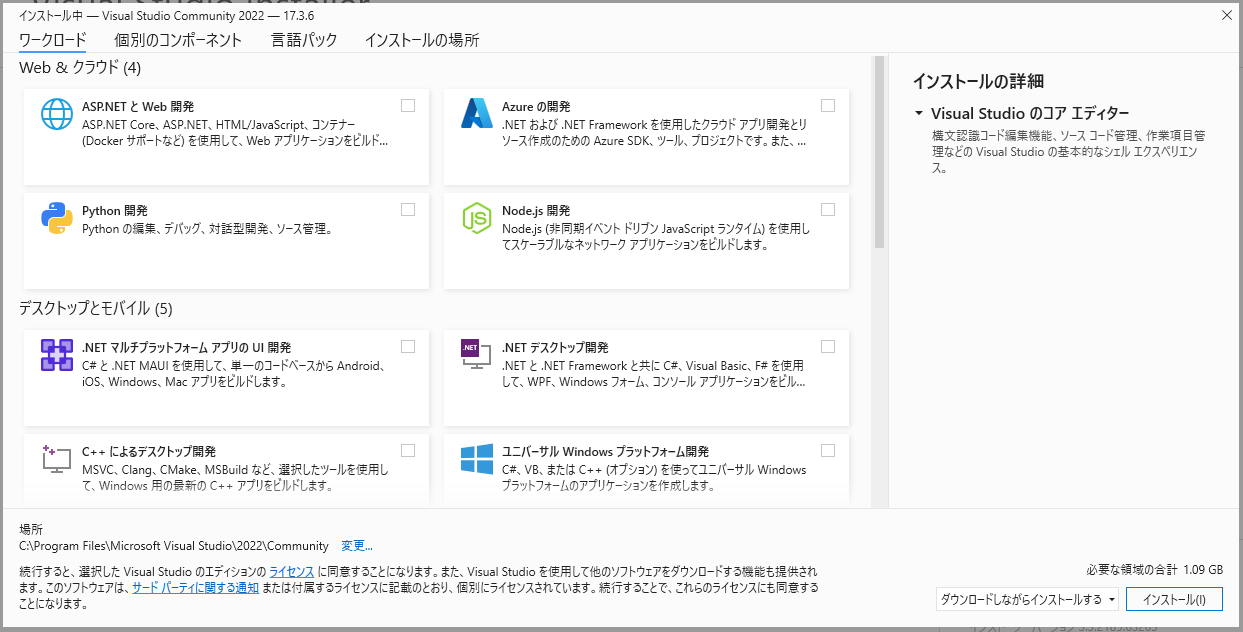Click the .NET デスクトップ開発 monitor icon

pos(477,355)
